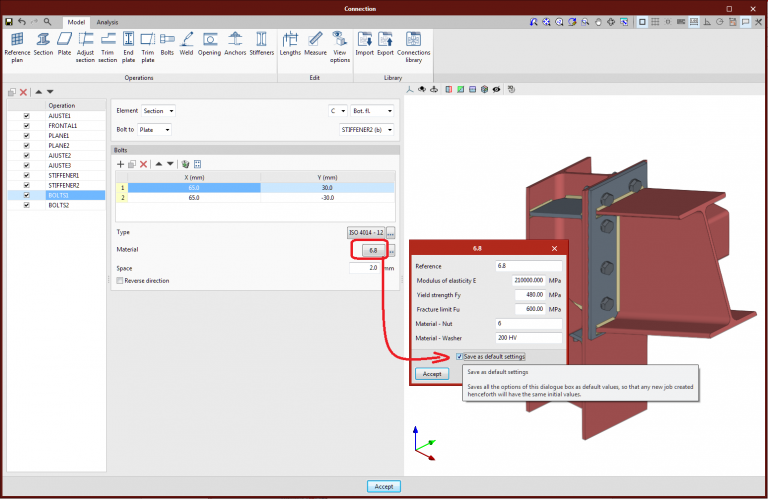The image size is (768, 499).
Task: Open the Bot. fl. dropdown
Action: pyautogui.click(x=372, y=111)
